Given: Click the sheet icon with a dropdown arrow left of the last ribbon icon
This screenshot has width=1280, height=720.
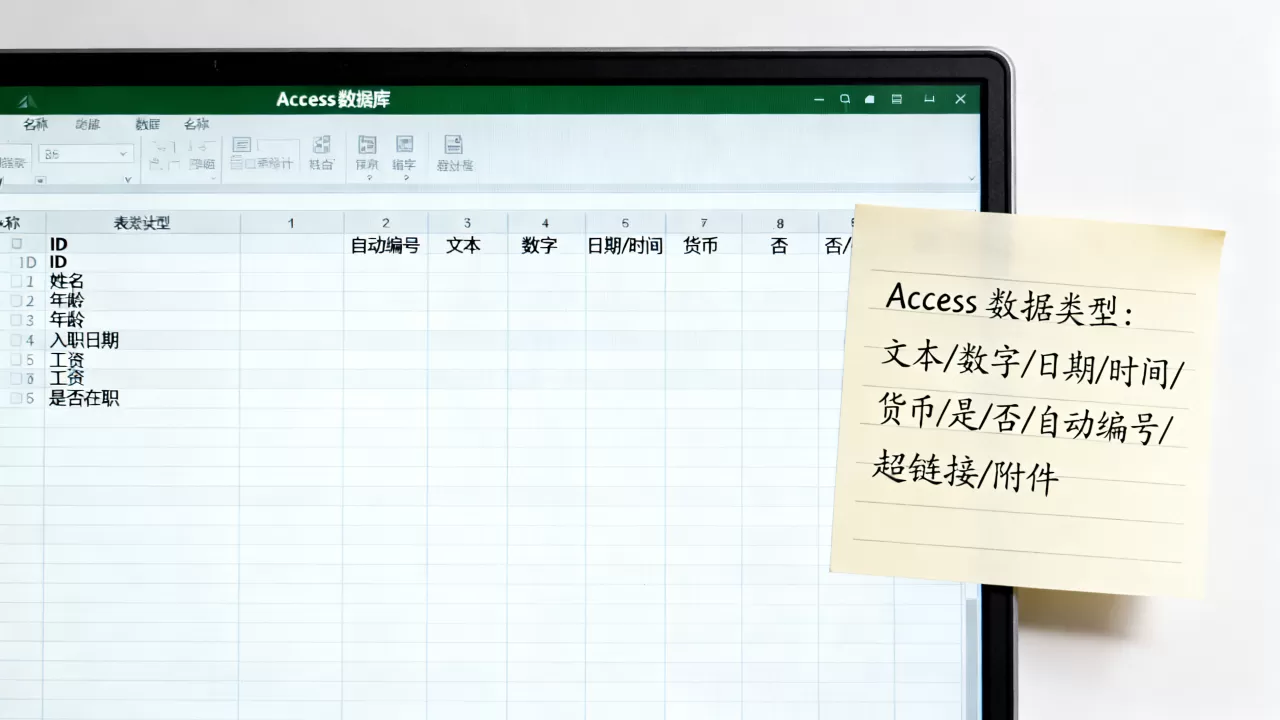Looking at the screenshot, I should pos(404,145).
